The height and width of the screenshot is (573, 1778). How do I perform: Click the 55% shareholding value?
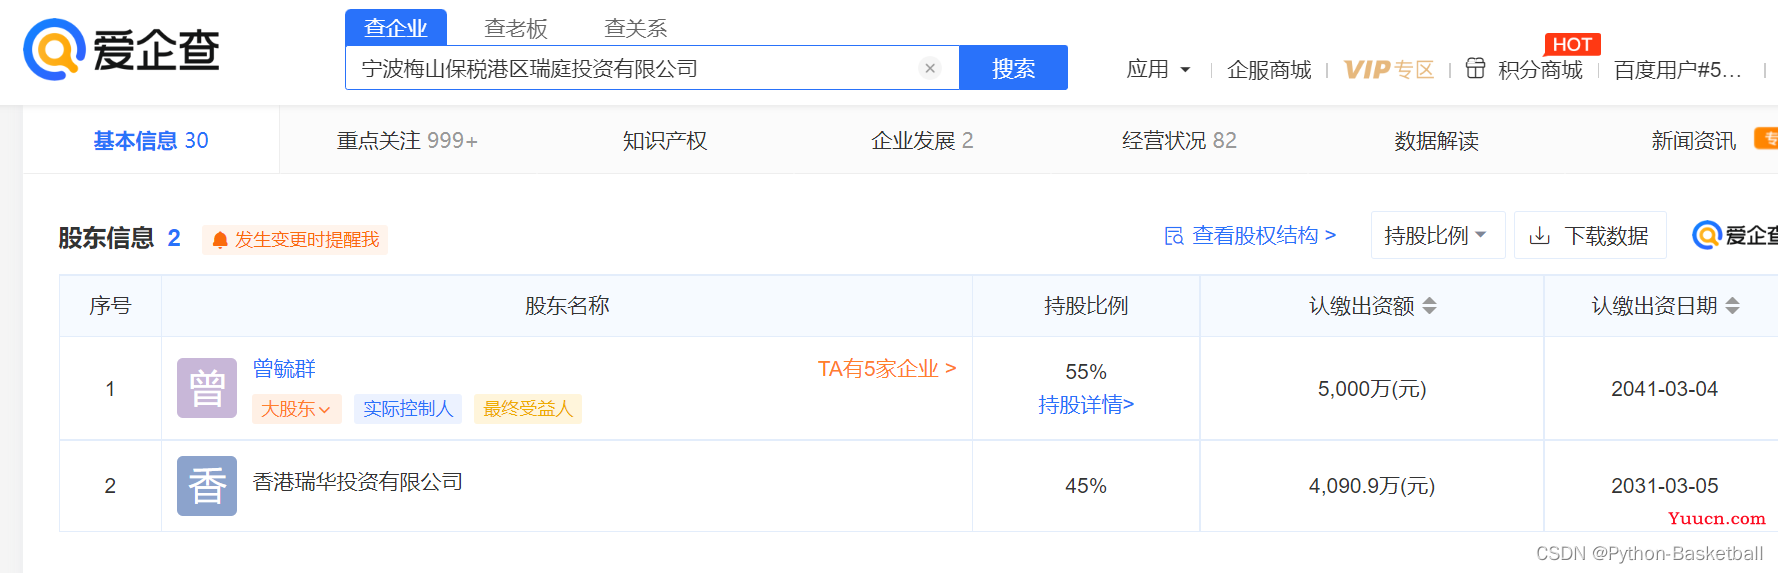(x=1086, y=372)
